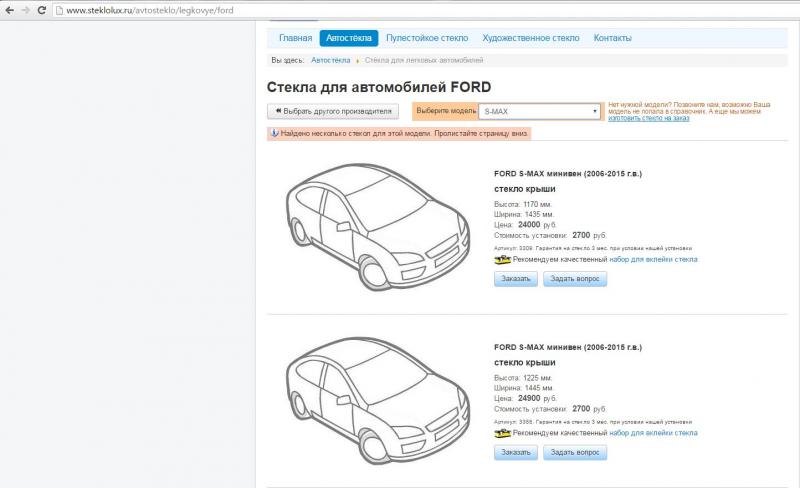The width and height of the screenshot is (800, 488).
Task: Click Заказать for 24900 руб glass
Action: tap(516, 452)
